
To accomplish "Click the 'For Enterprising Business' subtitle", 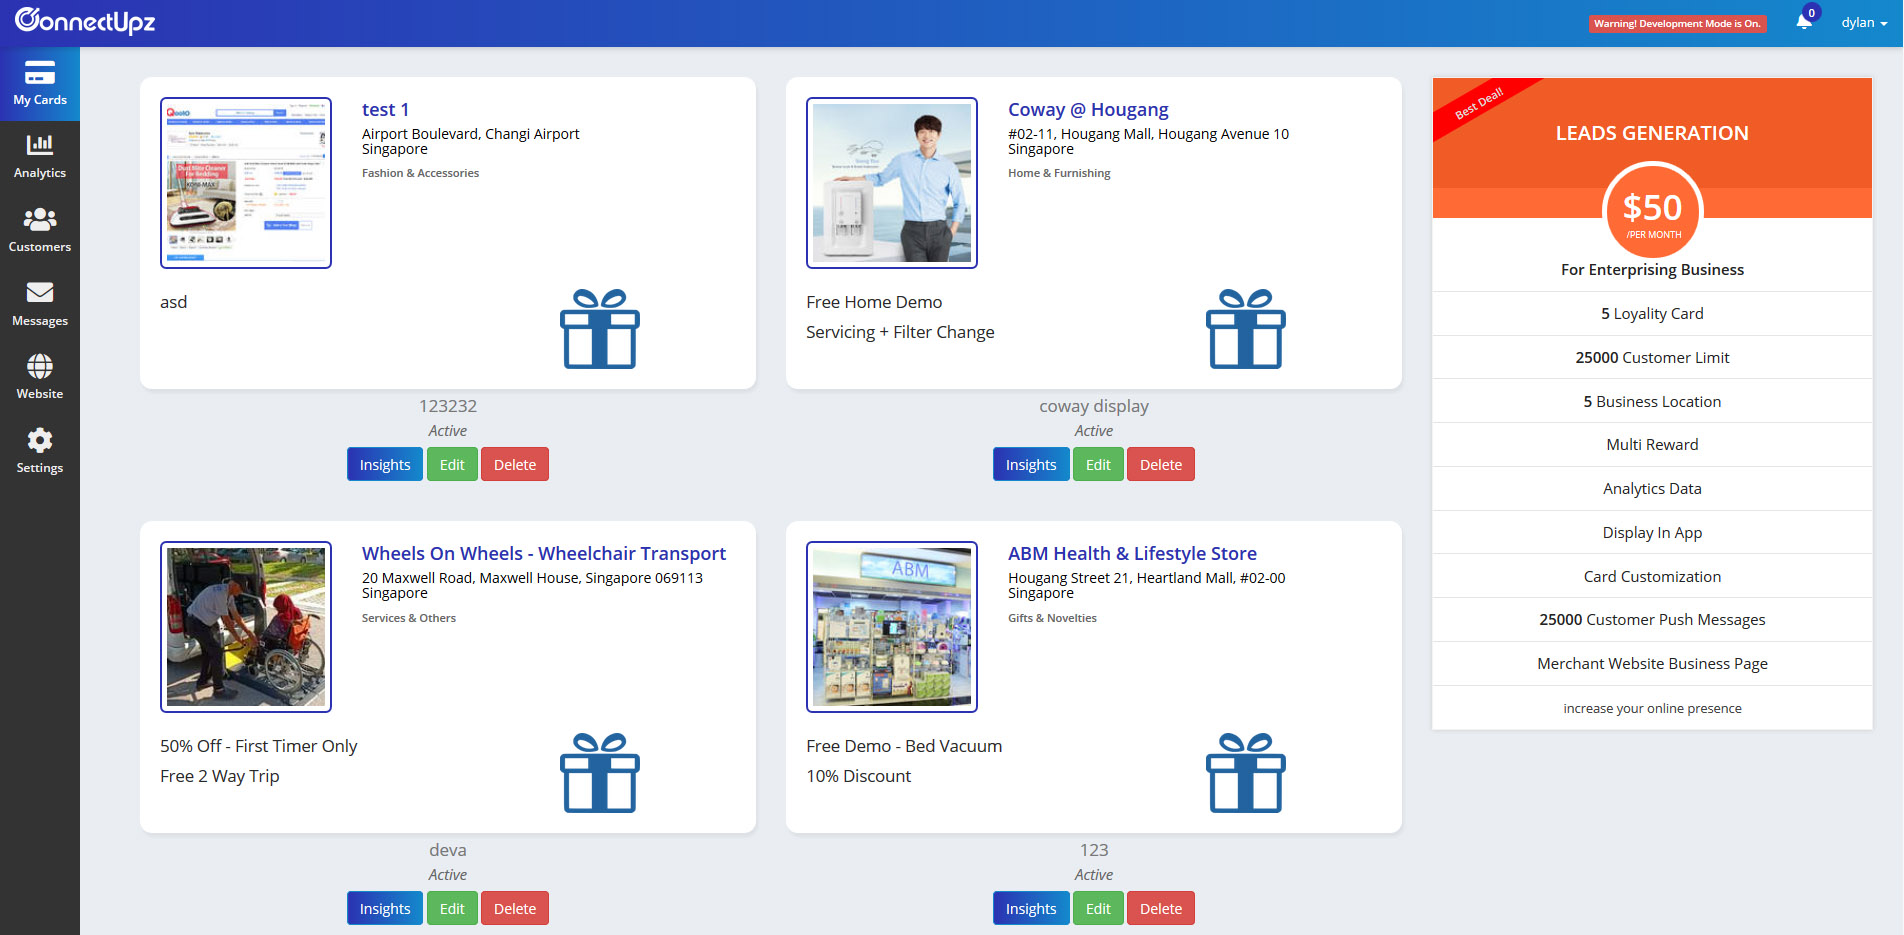I will coord(1652,270).
